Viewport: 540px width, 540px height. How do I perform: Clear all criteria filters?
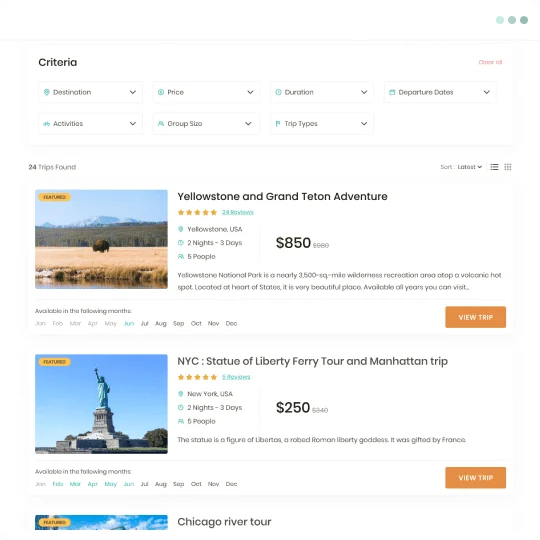(490, 62)
